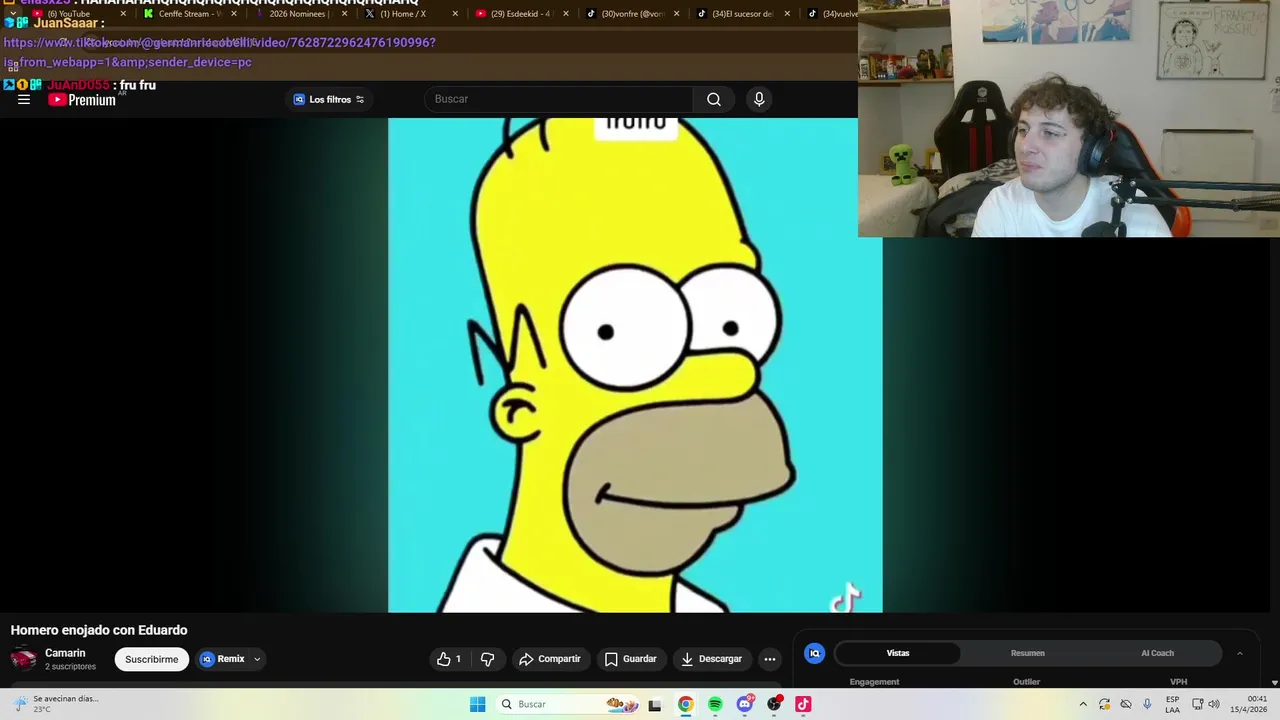Close the Home / X browser tab
The image size is (1280, 720).
click(455, 14)
